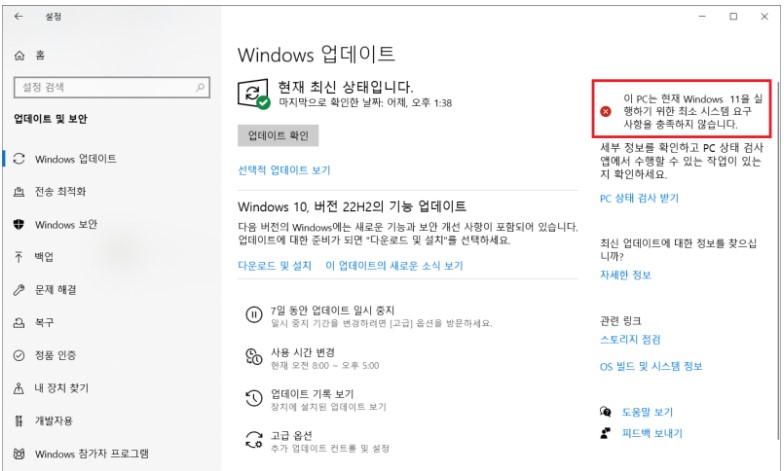The image size is (784, 471).
Task: Click the 업데이트 확인 button
Action: click(278, 136)
